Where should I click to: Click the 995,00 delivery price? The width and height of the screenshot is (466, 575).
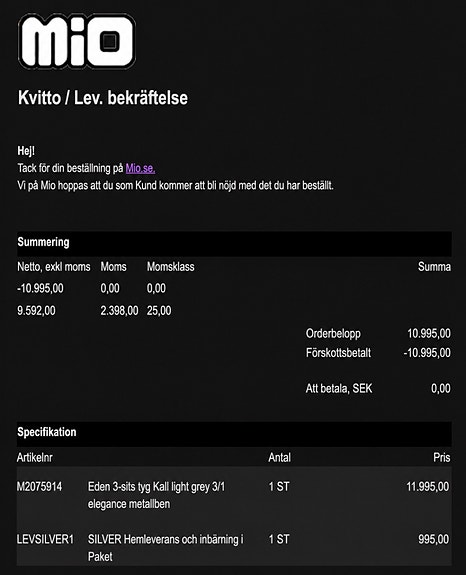(x=434, y=539)
